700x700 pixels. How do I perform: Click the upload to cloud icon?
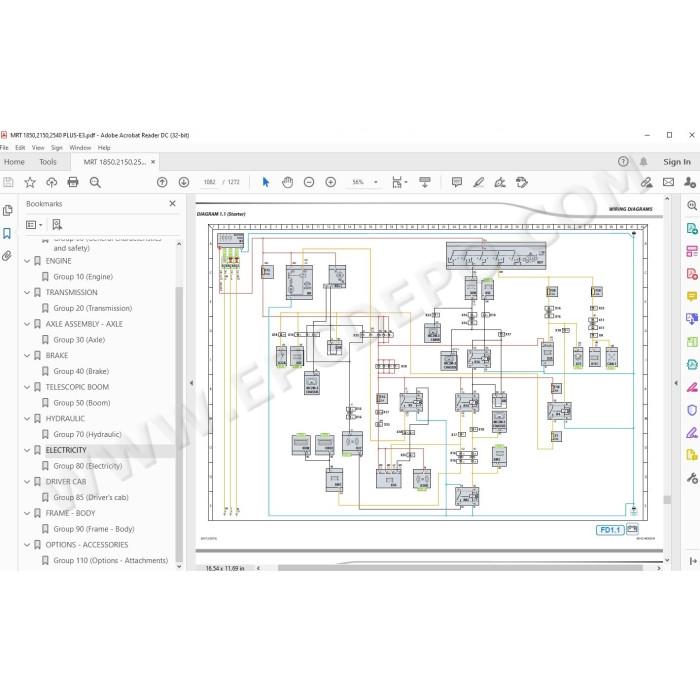(x=51, y=182)
